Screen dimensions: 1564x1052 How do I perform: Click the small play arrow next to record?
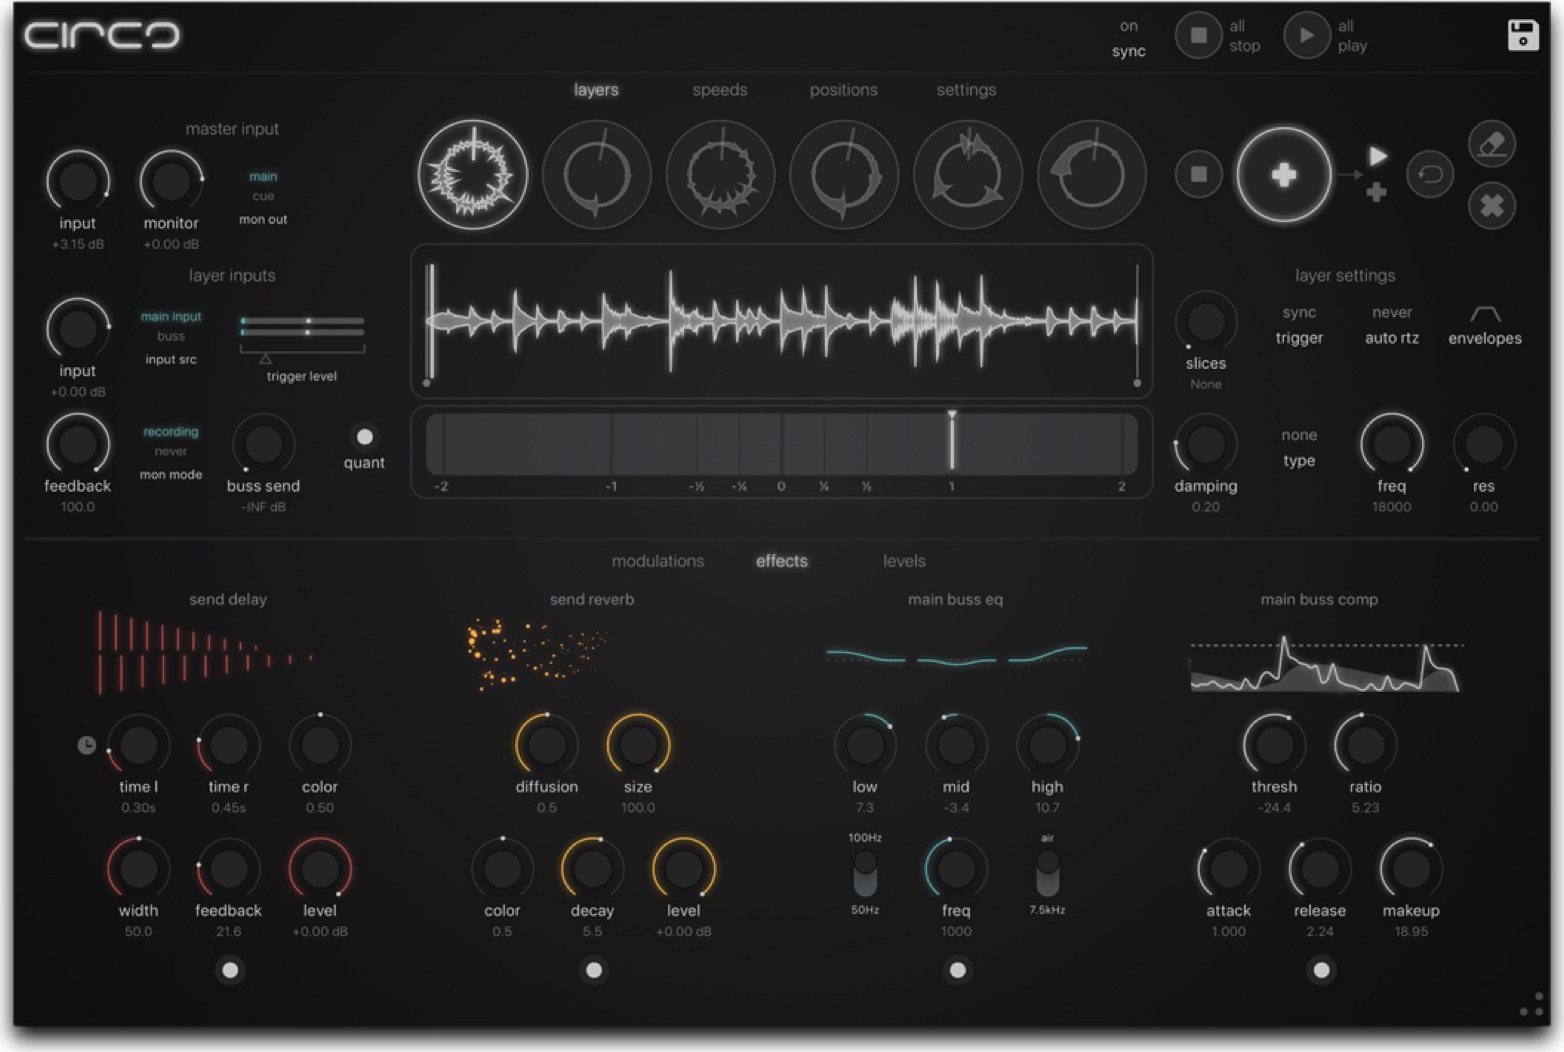[1378, 156]
